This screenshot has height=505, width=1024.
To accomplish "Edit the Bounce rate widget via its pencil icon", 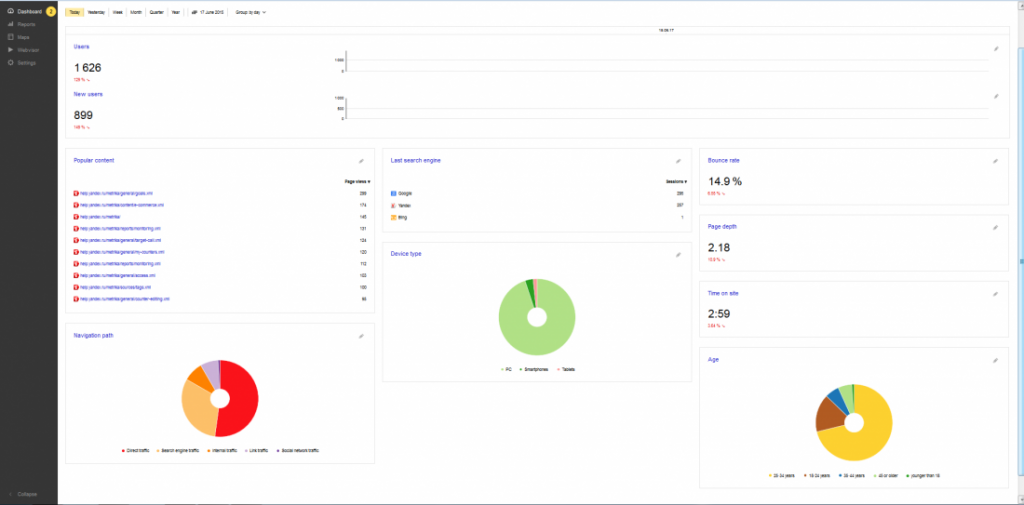I will click(x=995, y=161).
